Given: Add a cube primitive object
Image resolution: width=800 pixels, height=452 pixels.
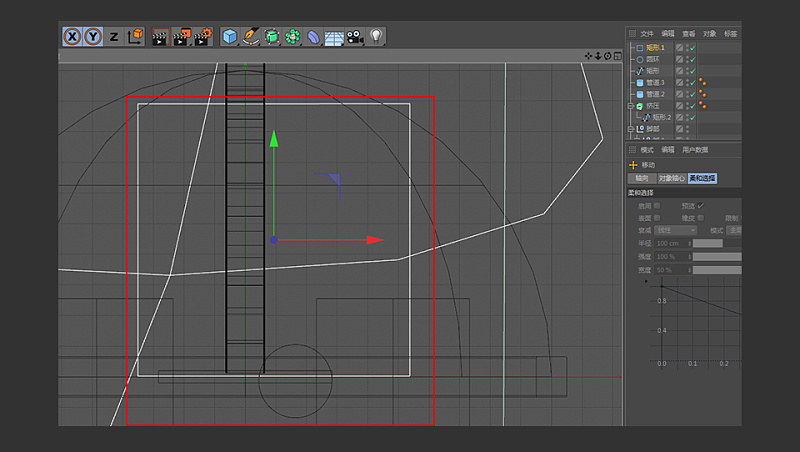Looking at the screenshot, I should 230,37.
